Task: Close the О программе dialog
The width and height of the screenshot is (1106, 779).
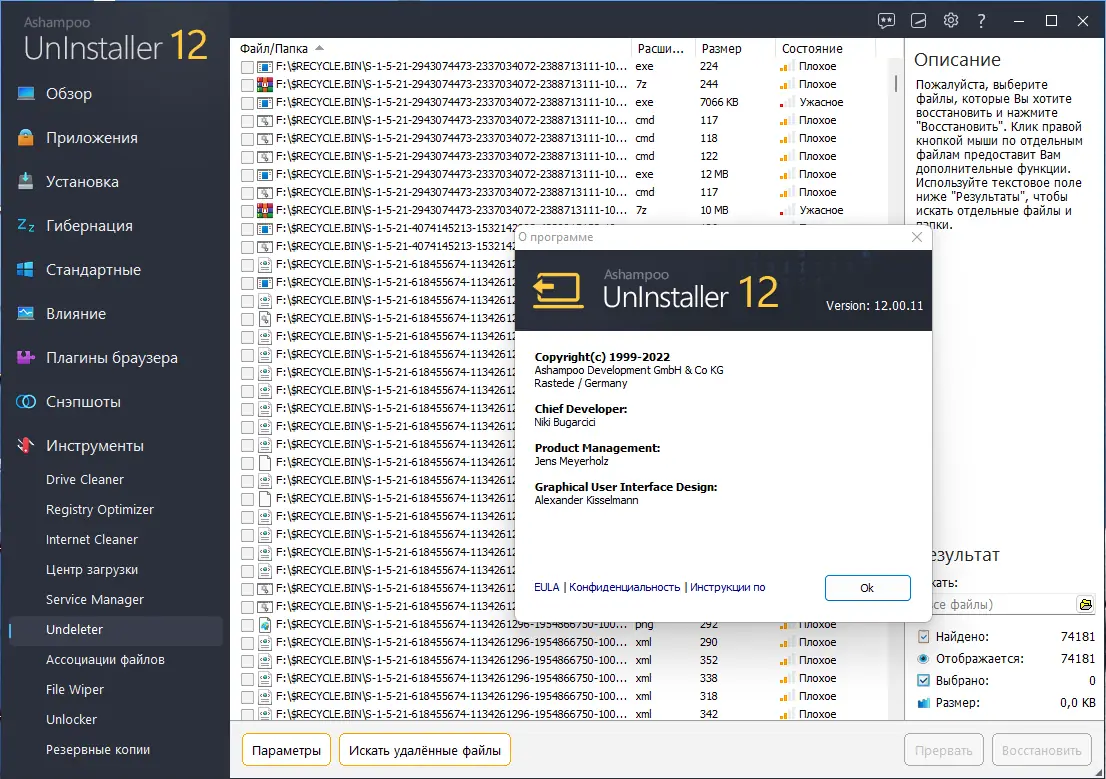Action: pos(917,237)
